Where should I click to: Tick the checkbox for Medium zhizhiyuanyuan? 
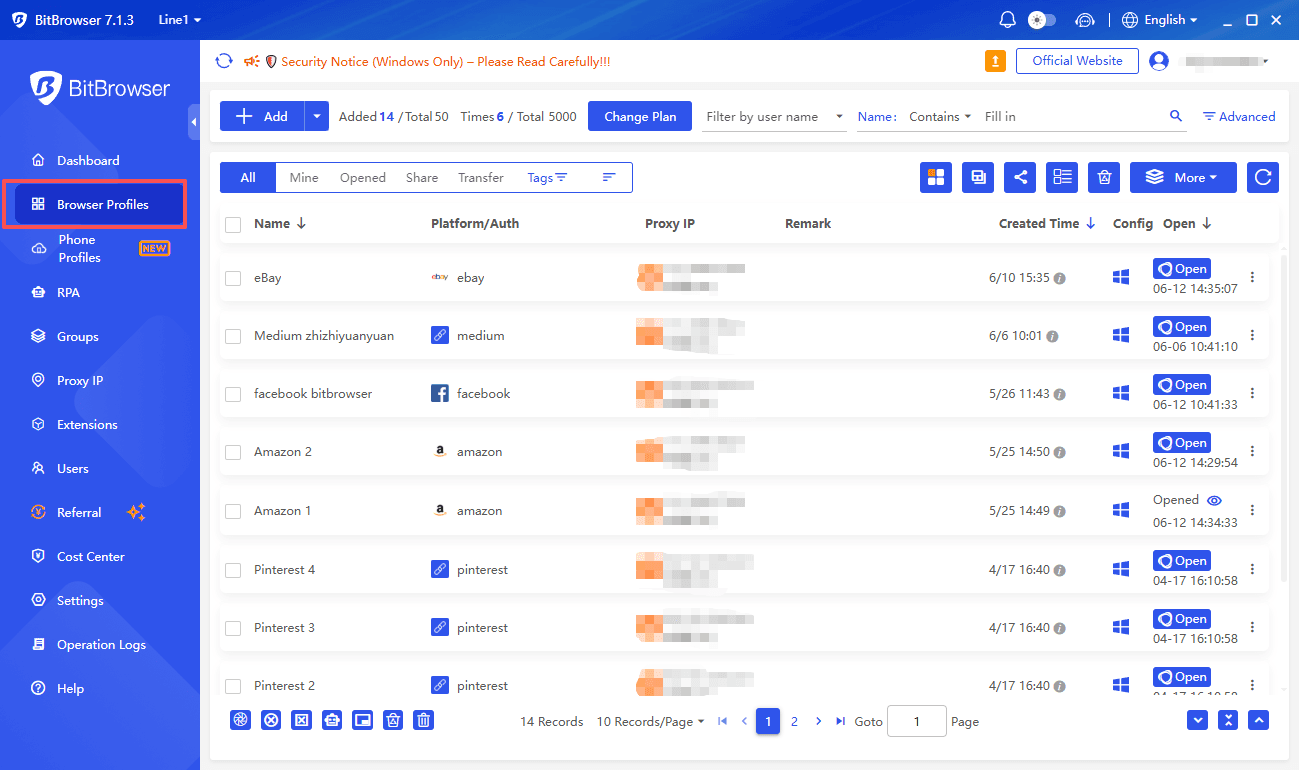(x=233, y=336)
